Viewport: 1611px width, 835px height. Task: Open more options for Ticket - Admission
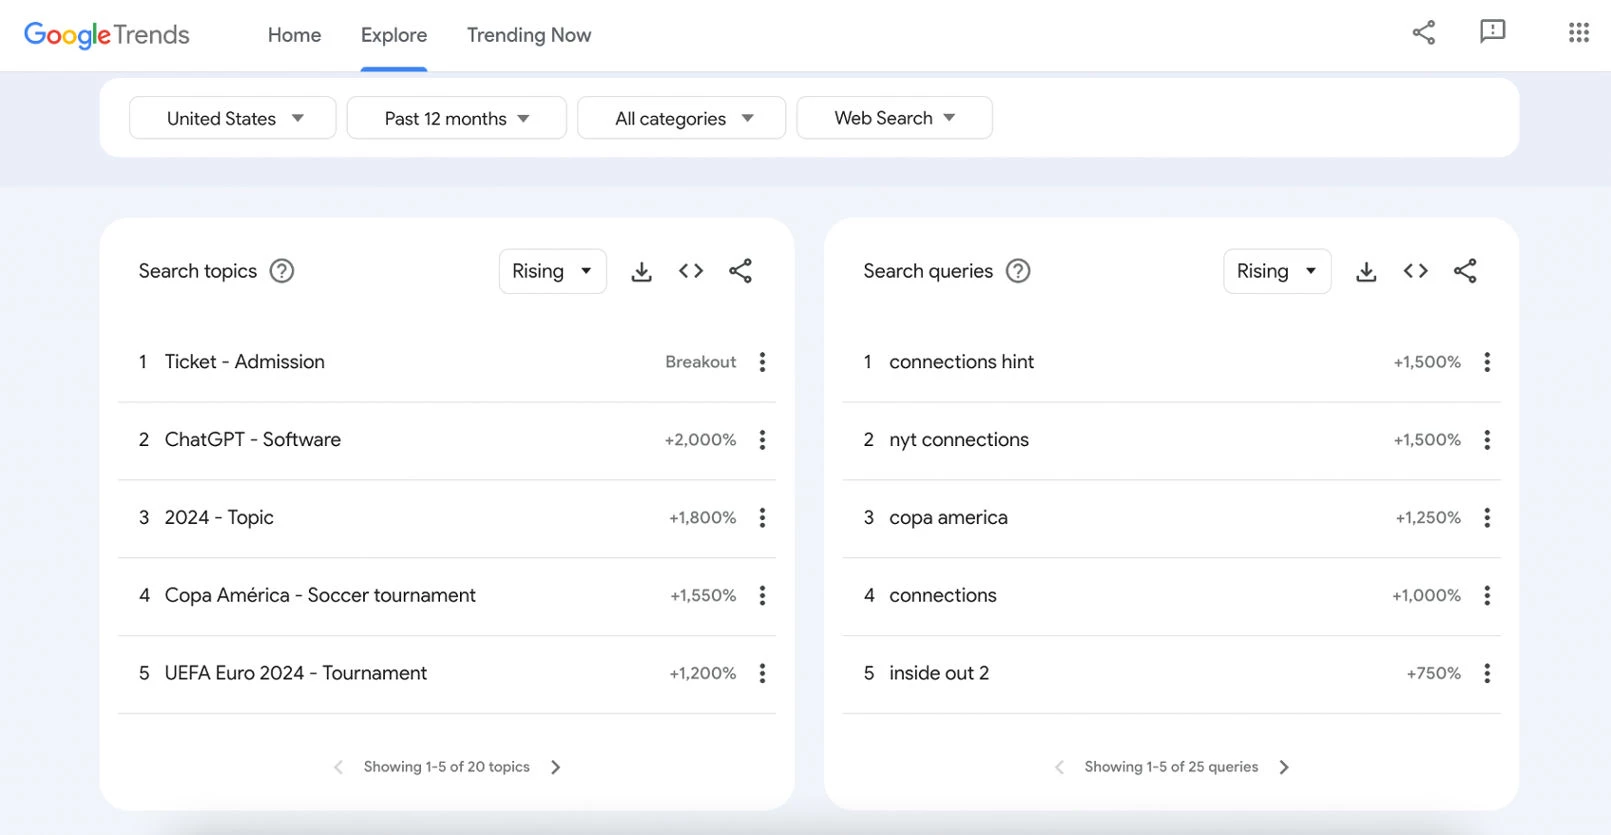pyautogui.click(x=762, y=362)
